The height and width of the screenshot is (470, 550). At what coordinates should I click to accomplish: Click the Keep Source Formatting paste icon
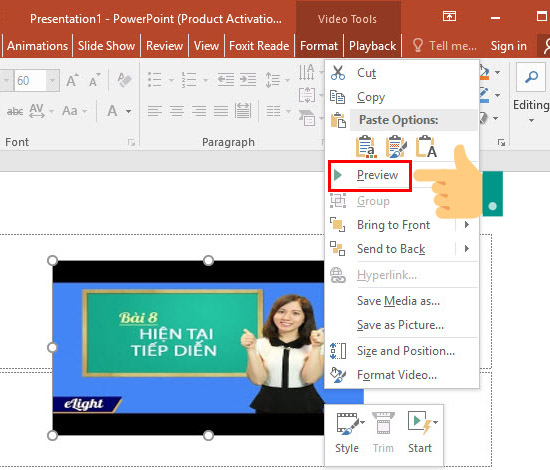tap(366, 147)
